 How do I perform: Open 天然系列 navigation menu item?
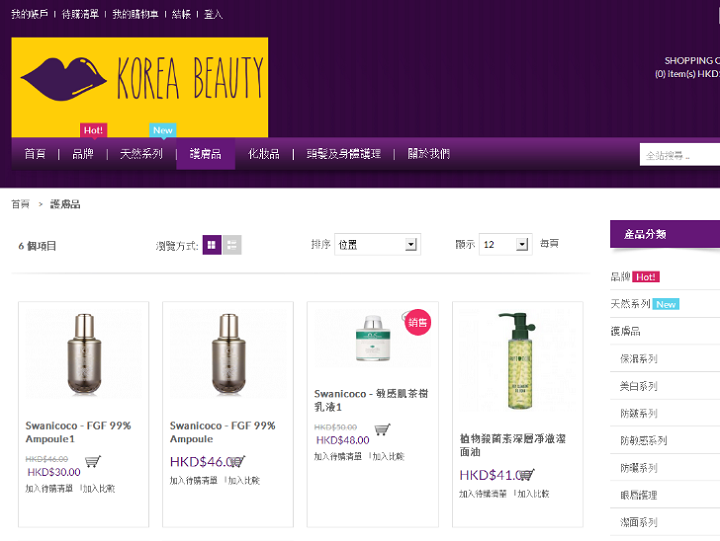click(141, 154)
